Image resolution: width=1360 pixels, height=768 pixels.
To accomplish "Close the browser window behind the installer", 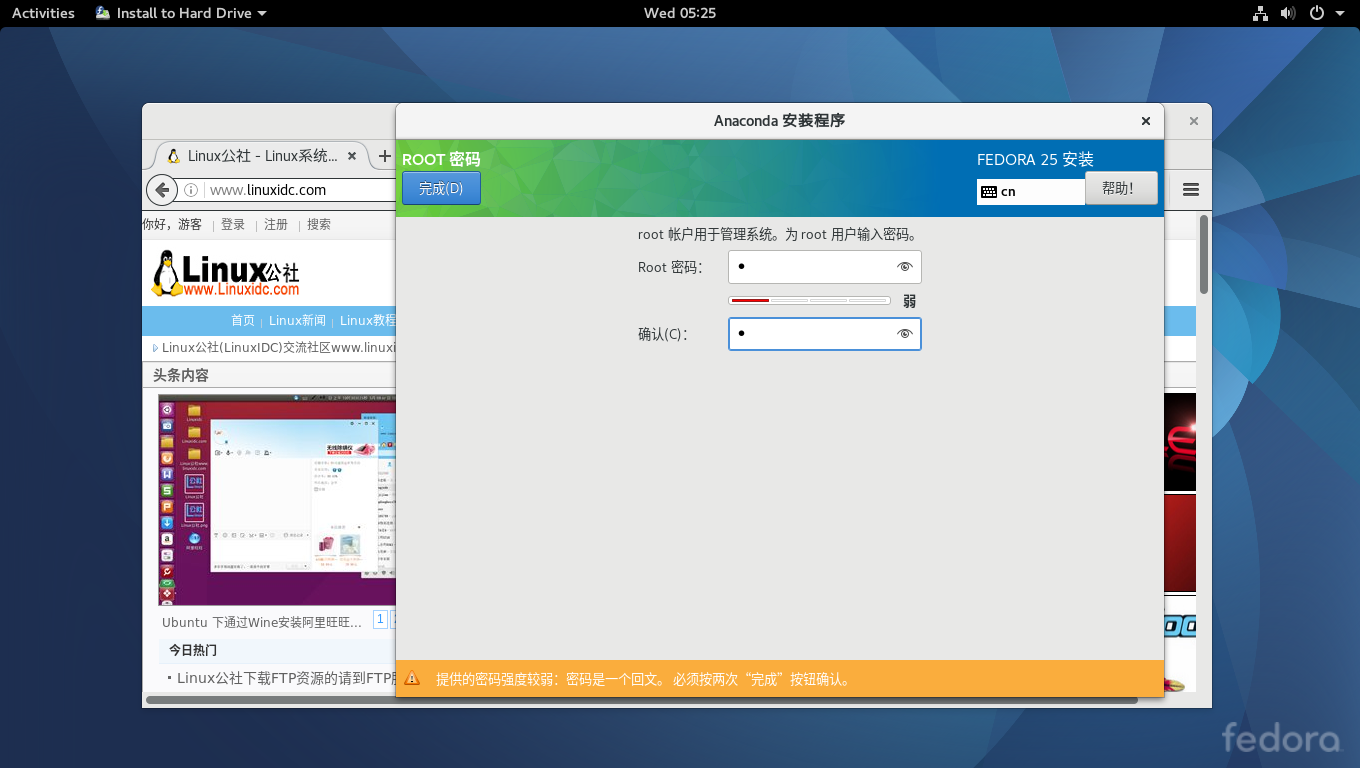I will coord(1193,121).
